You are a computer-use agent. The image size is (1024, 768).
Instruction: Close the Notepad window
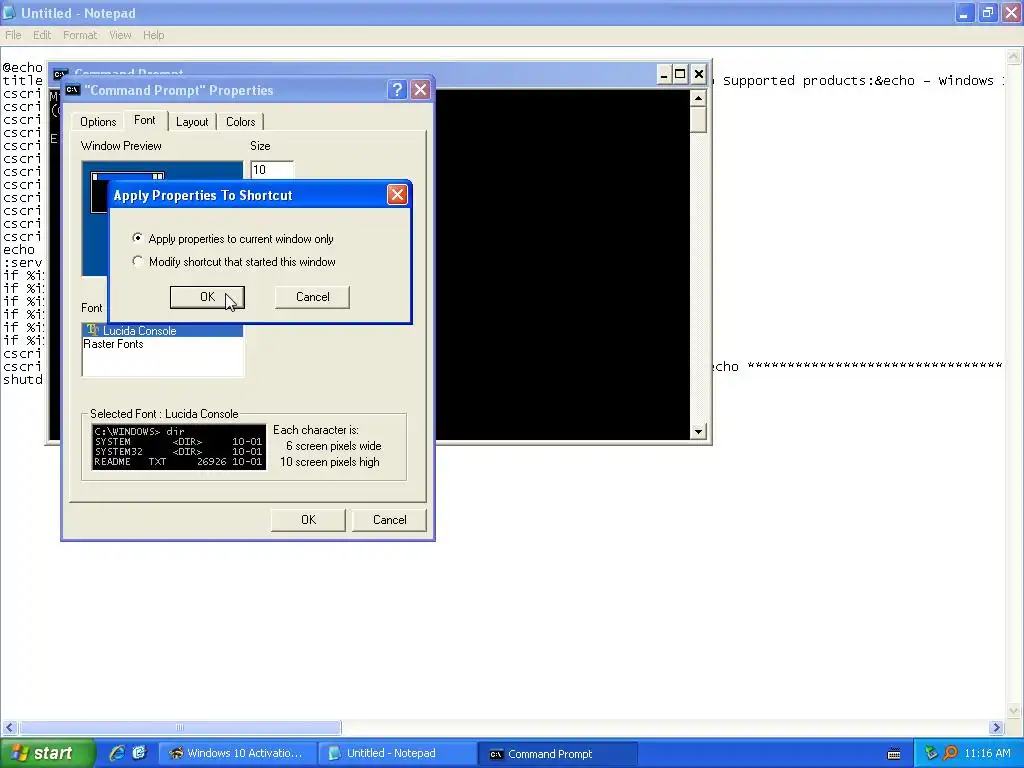pos(1012,13)
